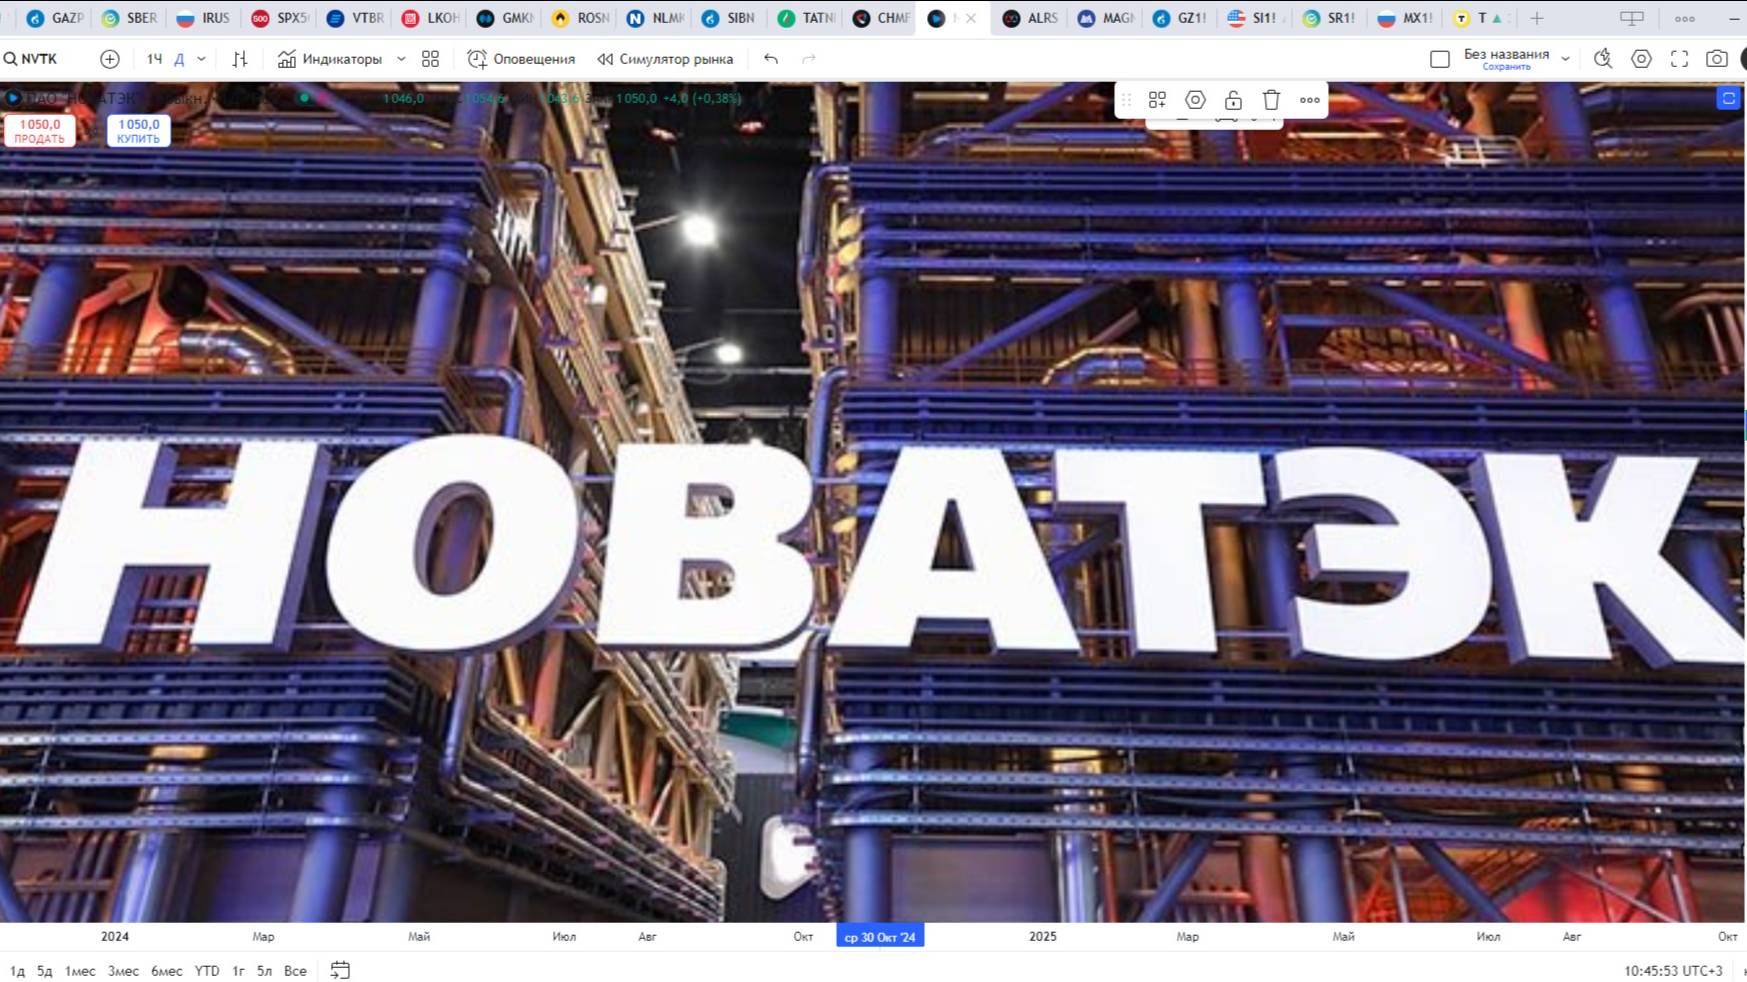
Task: Switch to the ALRS tab
Action: pyautogui.click(x=1030, y=18)
